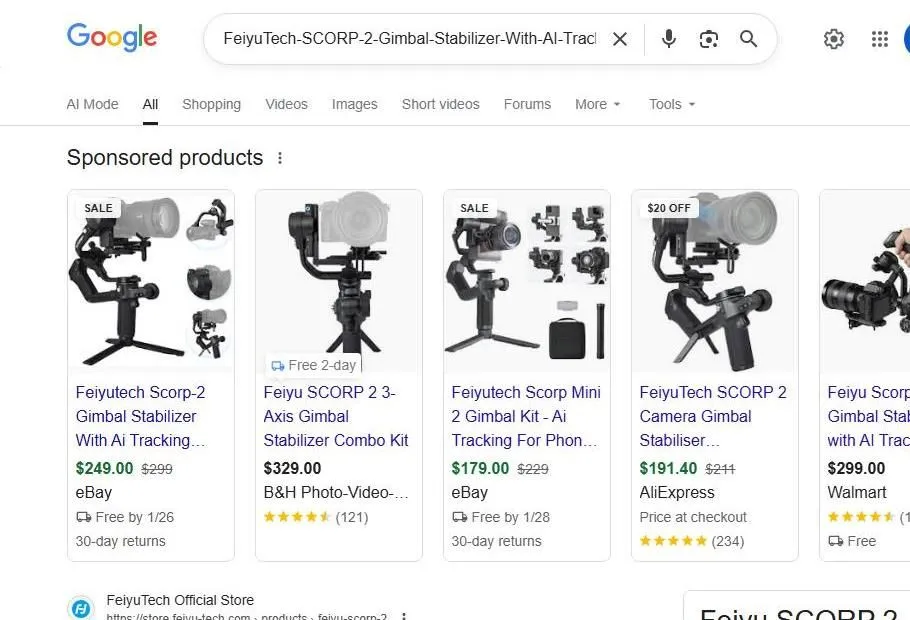Image resolution: width=910 pixels, height=620 pixels.
Task: Switch to the Images tab
Action: point(355,104)
